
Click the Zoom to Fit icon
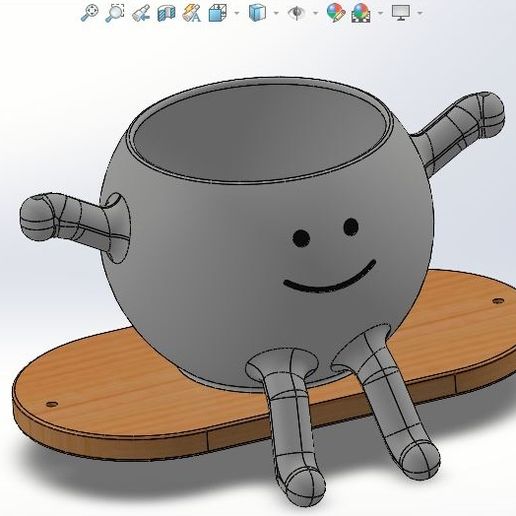[89, 13]
